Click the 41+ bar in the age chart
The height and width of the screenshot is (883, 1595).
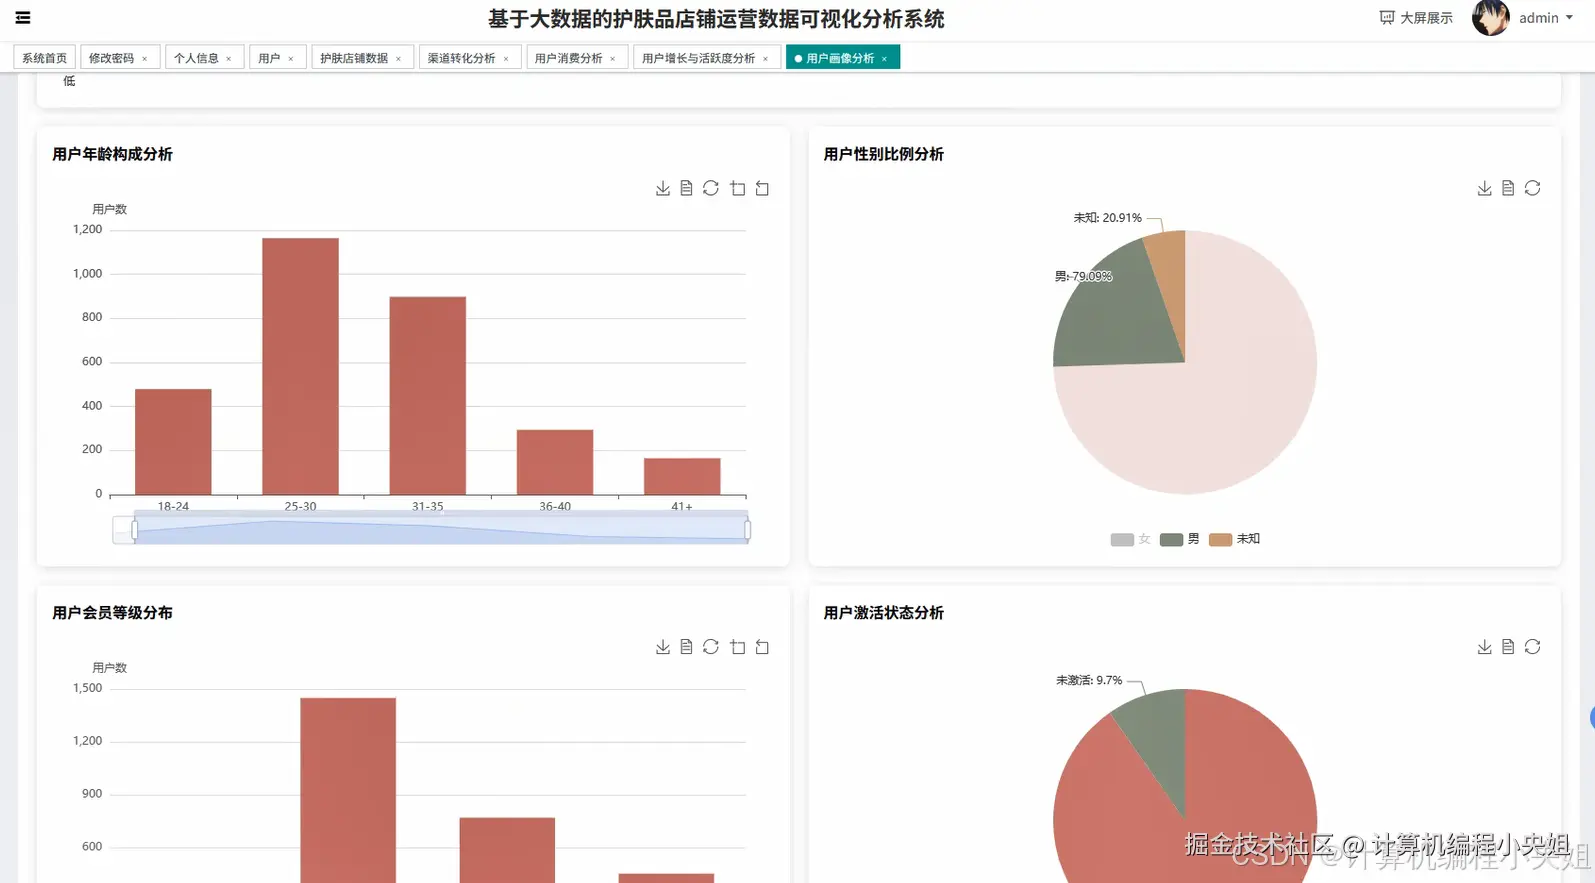coord(682,476)
